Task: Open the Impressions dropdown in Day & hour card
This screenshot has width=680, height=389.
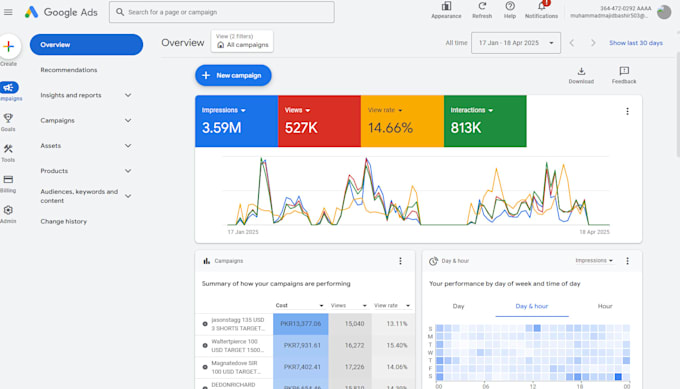Action: point(594,261)
